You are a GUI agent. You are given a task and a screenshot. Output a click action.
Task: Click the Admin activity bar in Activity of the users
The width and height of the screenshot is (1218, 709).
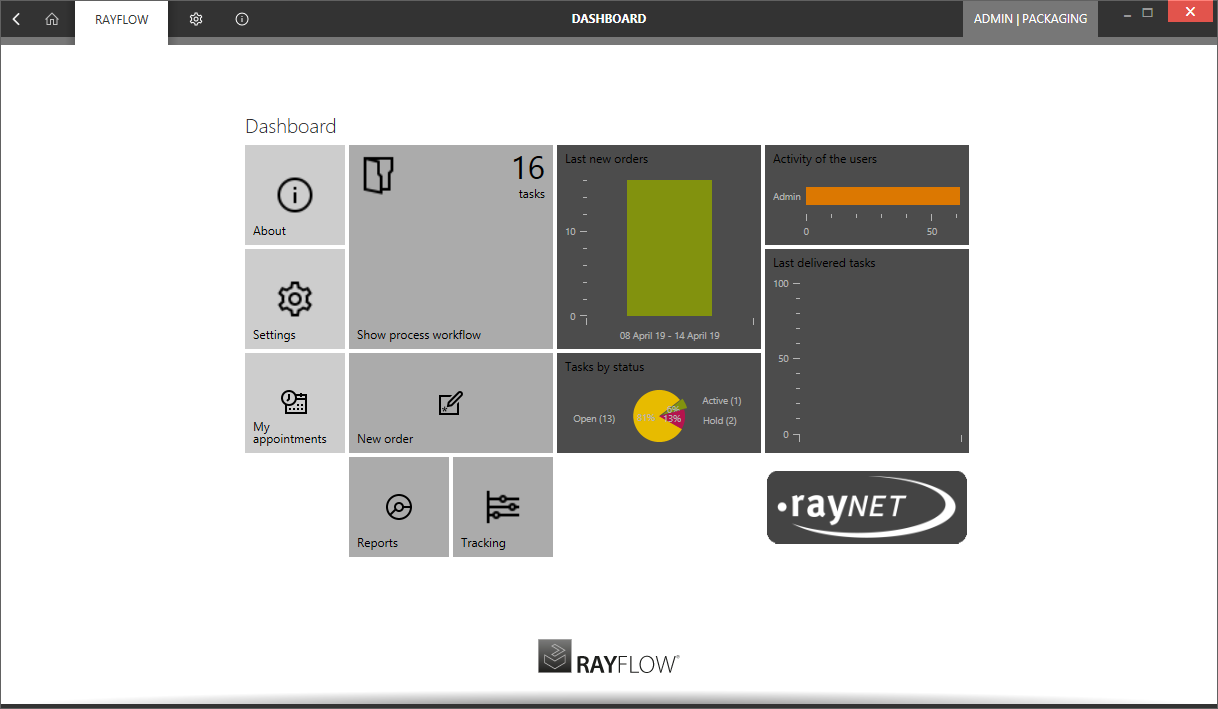click(881, 196)
